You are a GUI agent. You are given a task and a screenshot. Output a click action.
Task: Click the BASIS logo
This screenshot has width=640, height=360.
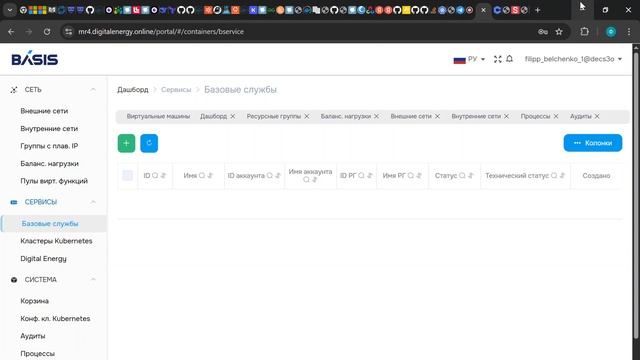[x=35, y=58]
